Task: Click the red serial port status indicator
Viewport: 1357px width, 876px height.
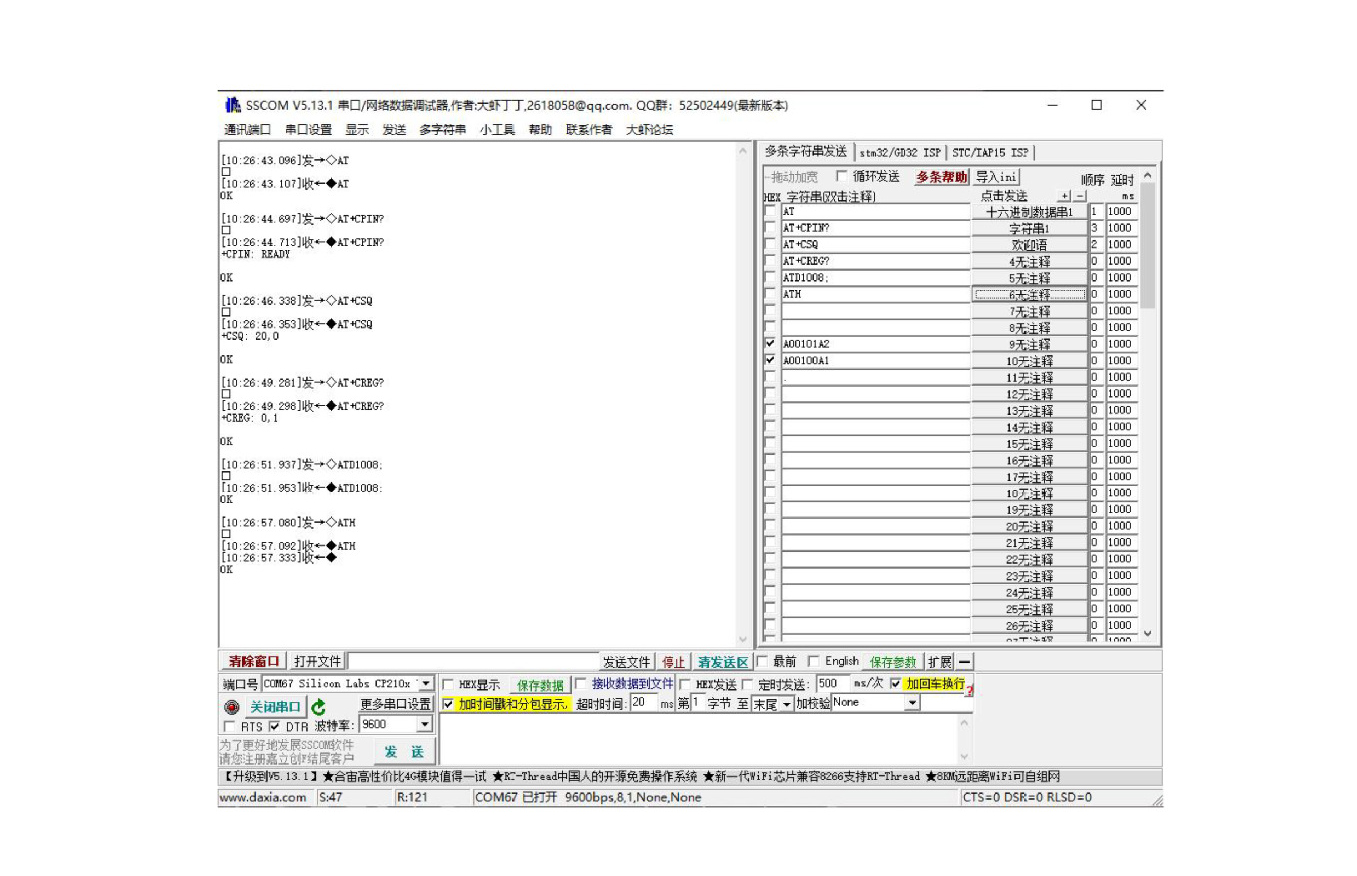Action: click(x=232, y=707)
